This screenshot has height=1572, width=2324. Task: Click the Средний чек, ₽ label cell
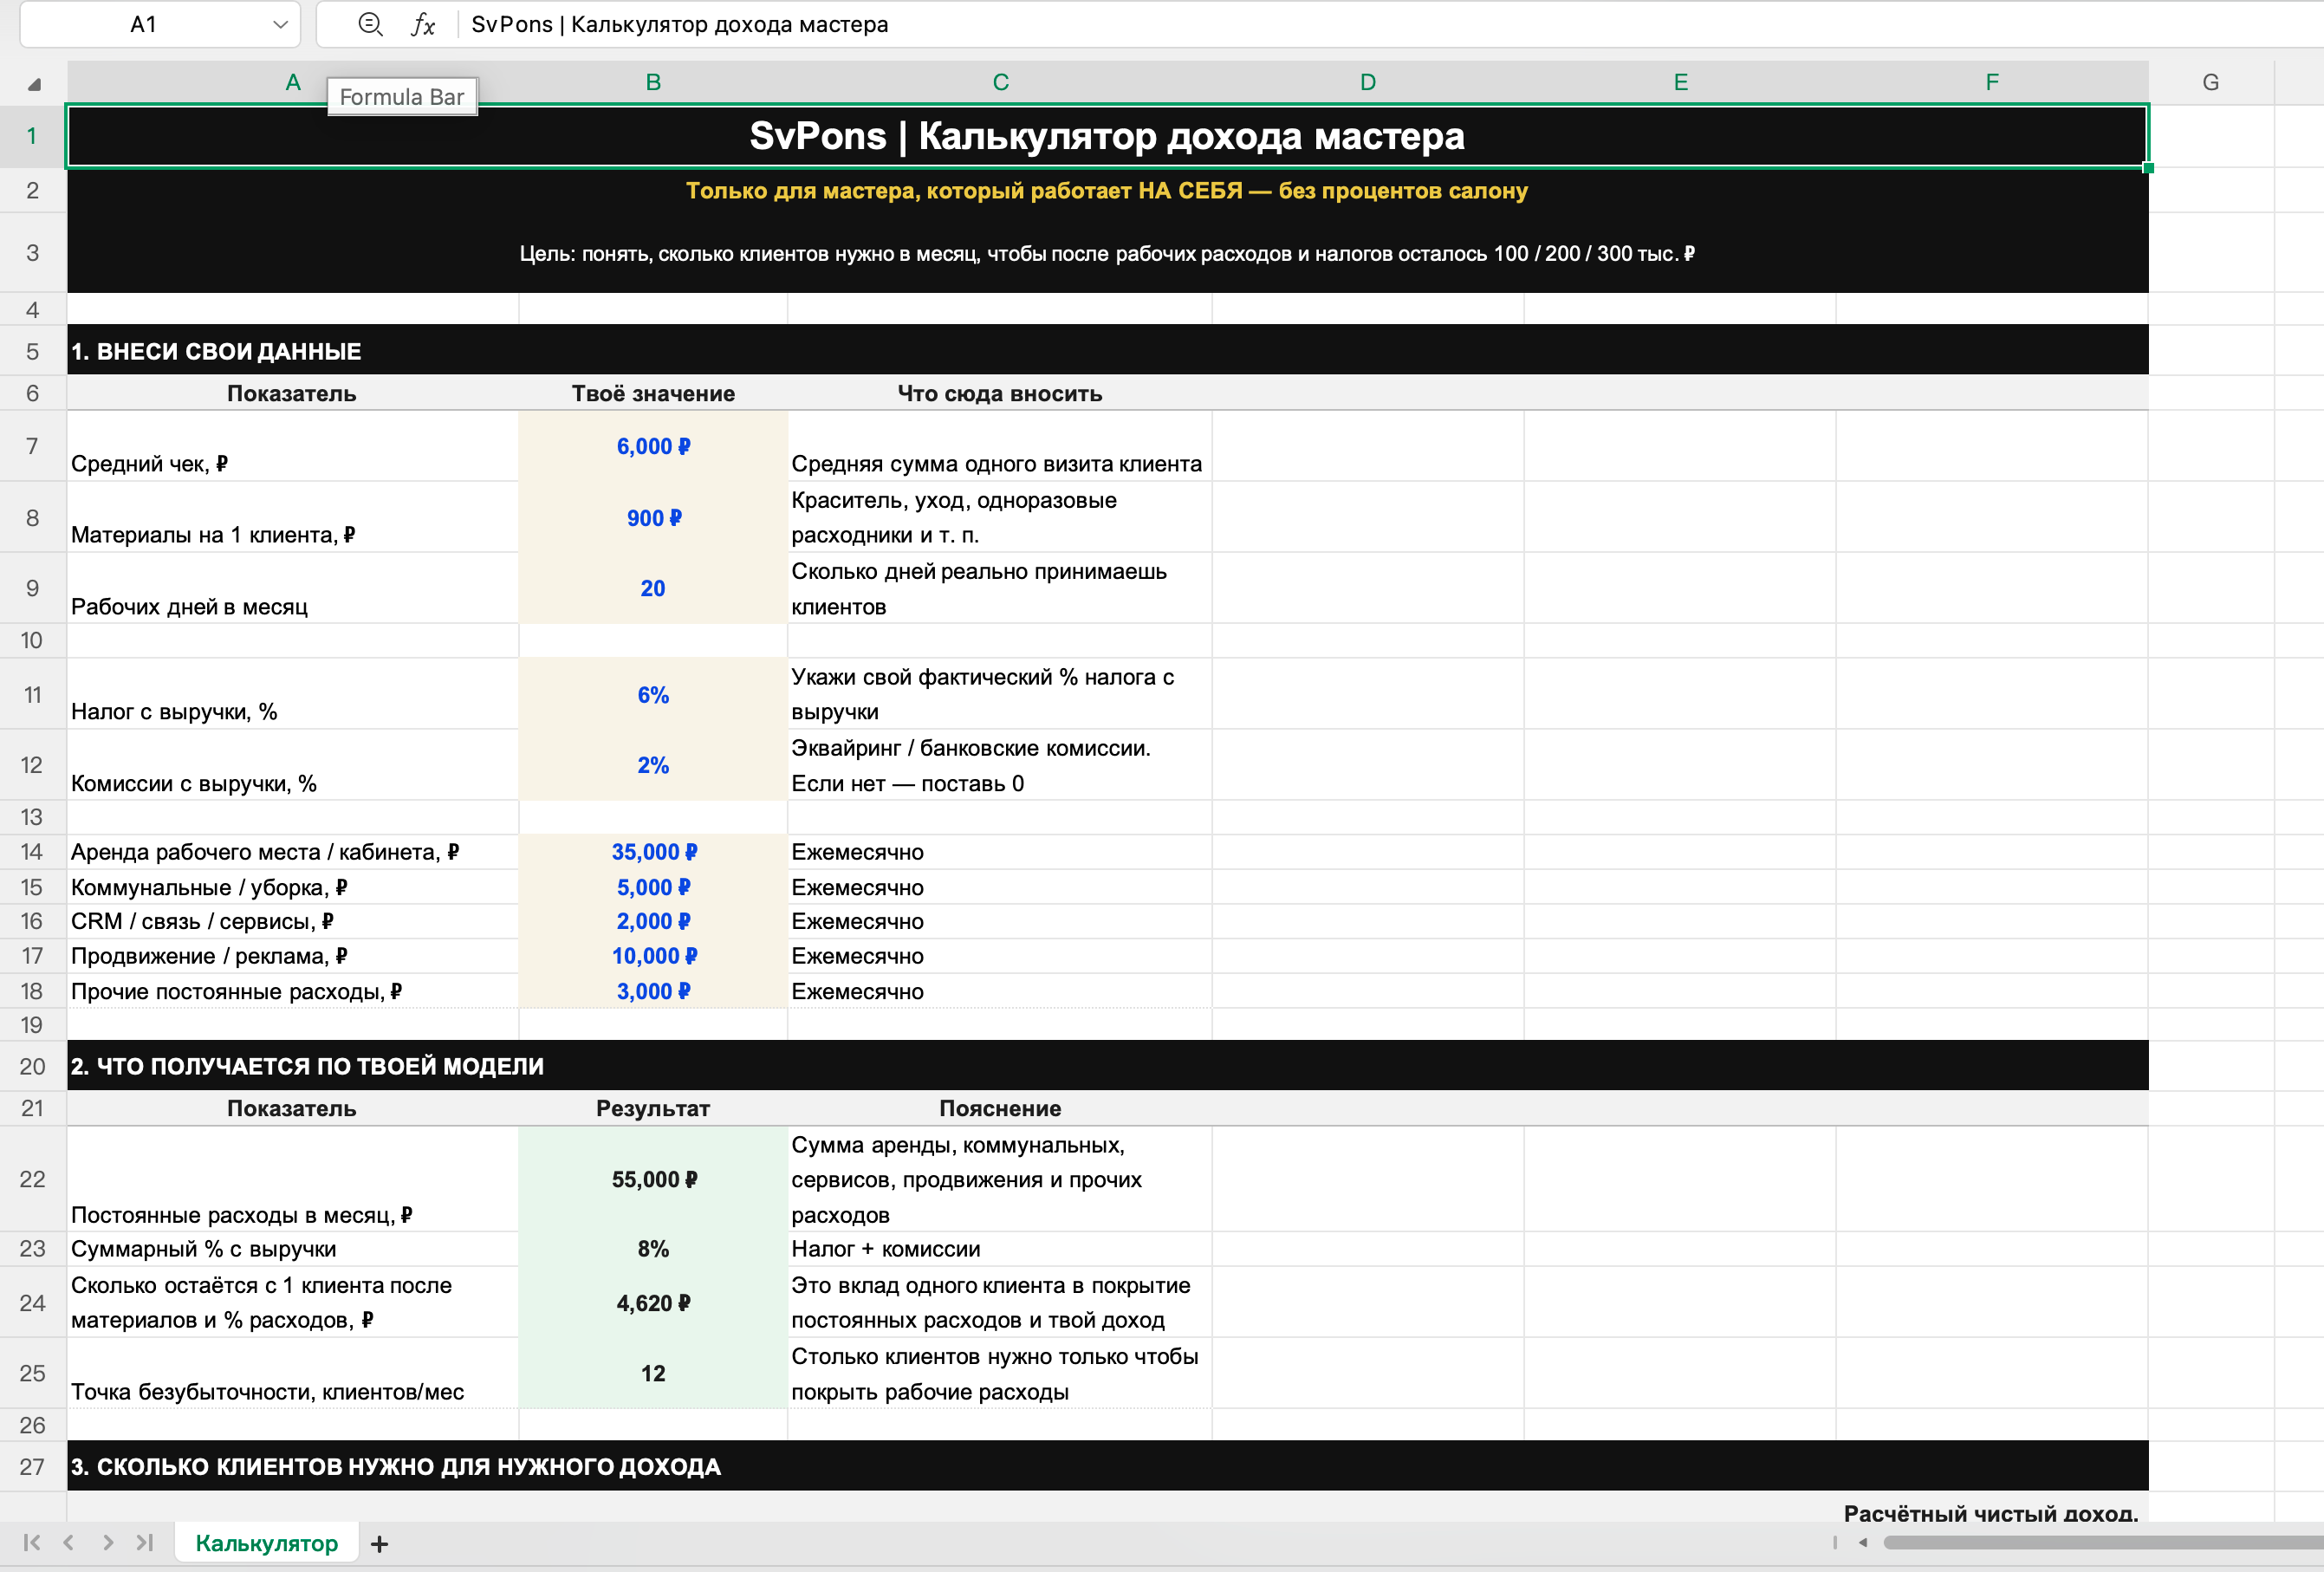[x=293, y=446]
